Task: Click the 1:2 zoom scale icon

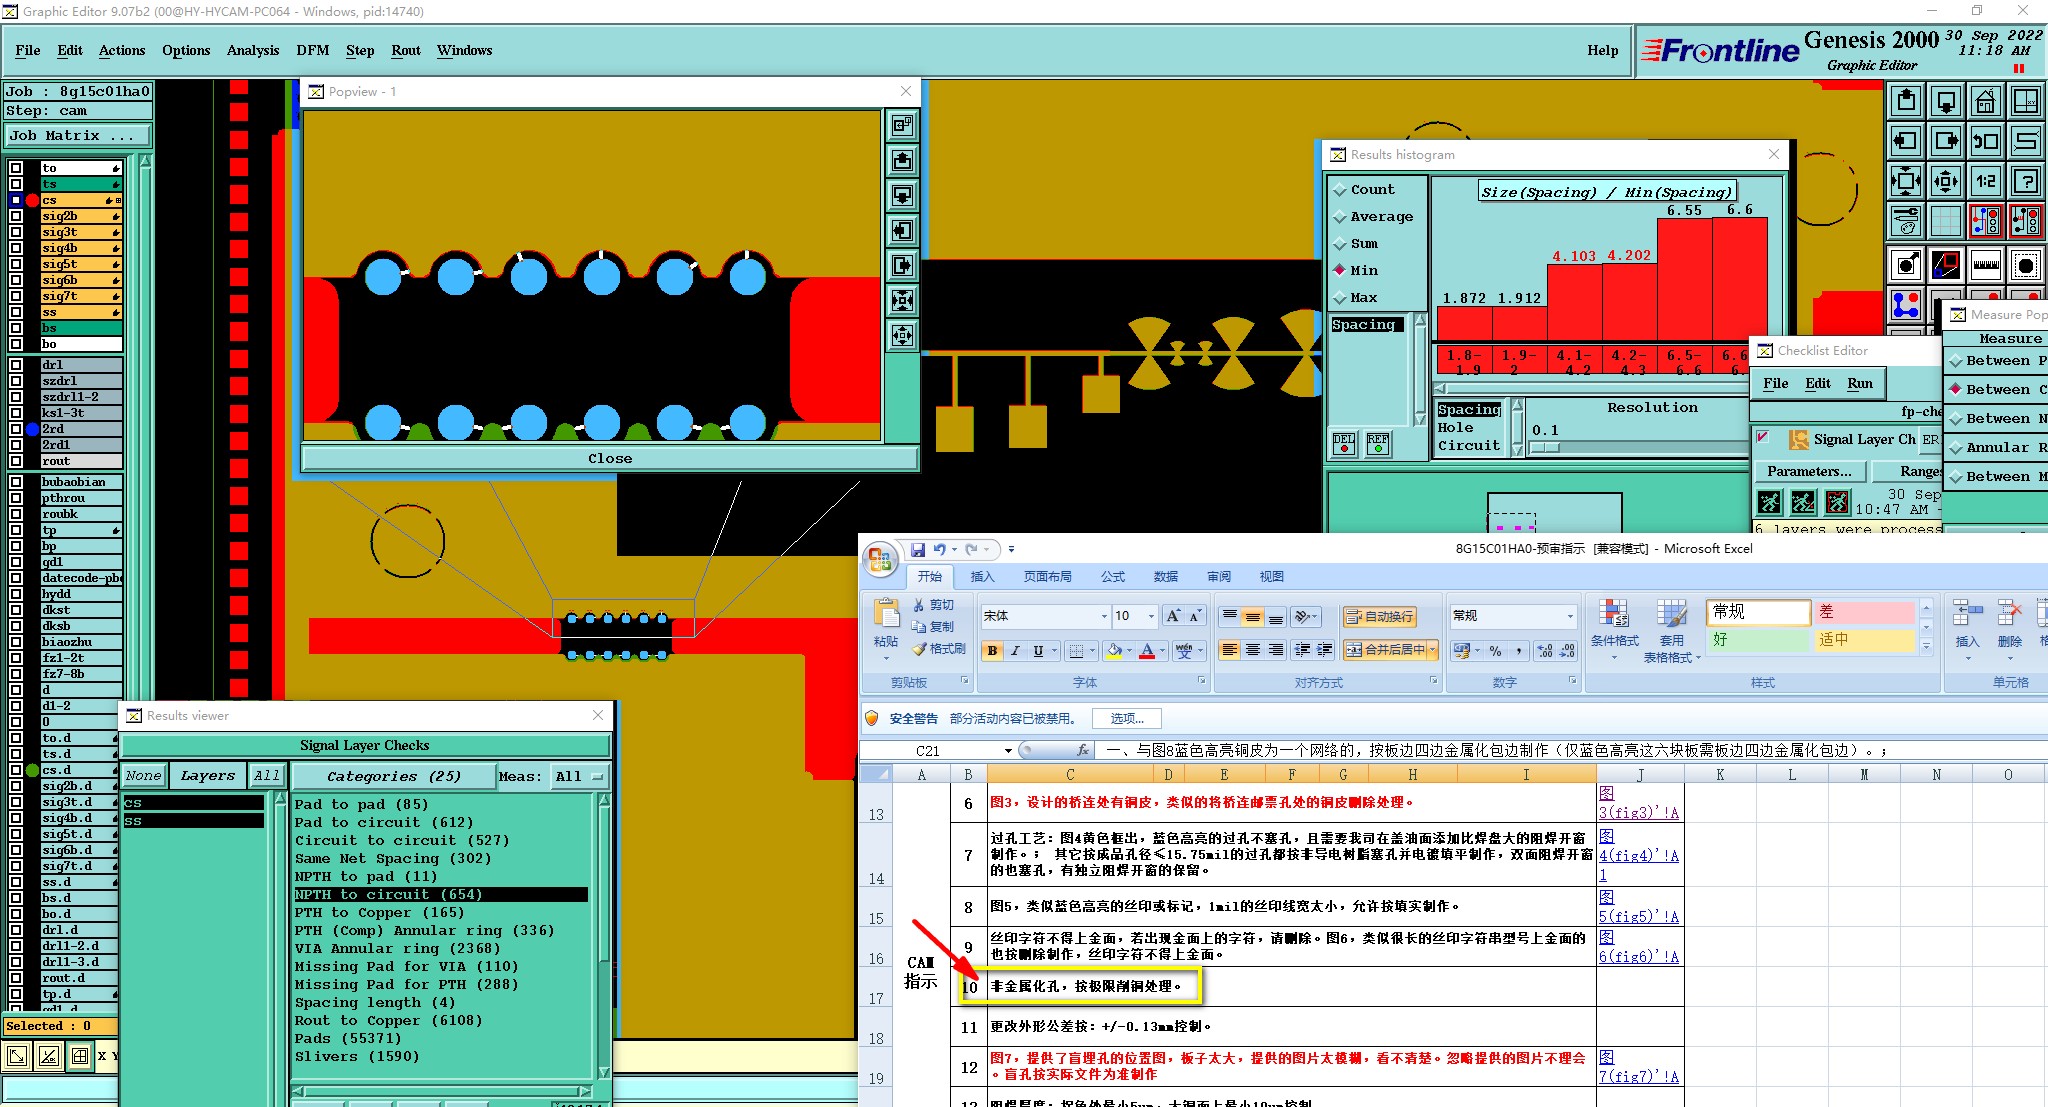Action: tap(1985, 181)
